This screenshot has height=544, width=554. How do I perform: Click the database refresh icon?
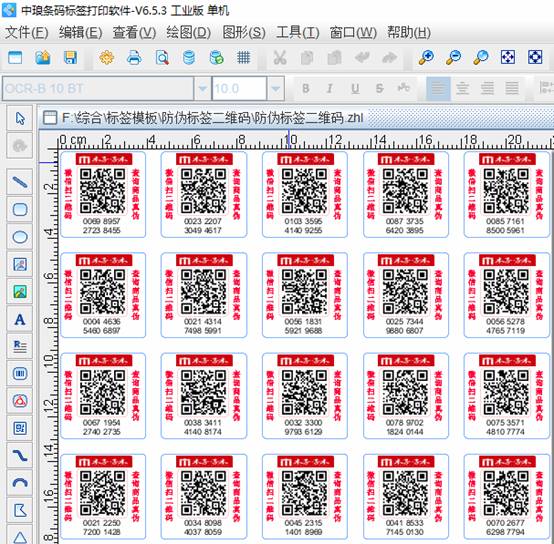(x=217, y=57)
